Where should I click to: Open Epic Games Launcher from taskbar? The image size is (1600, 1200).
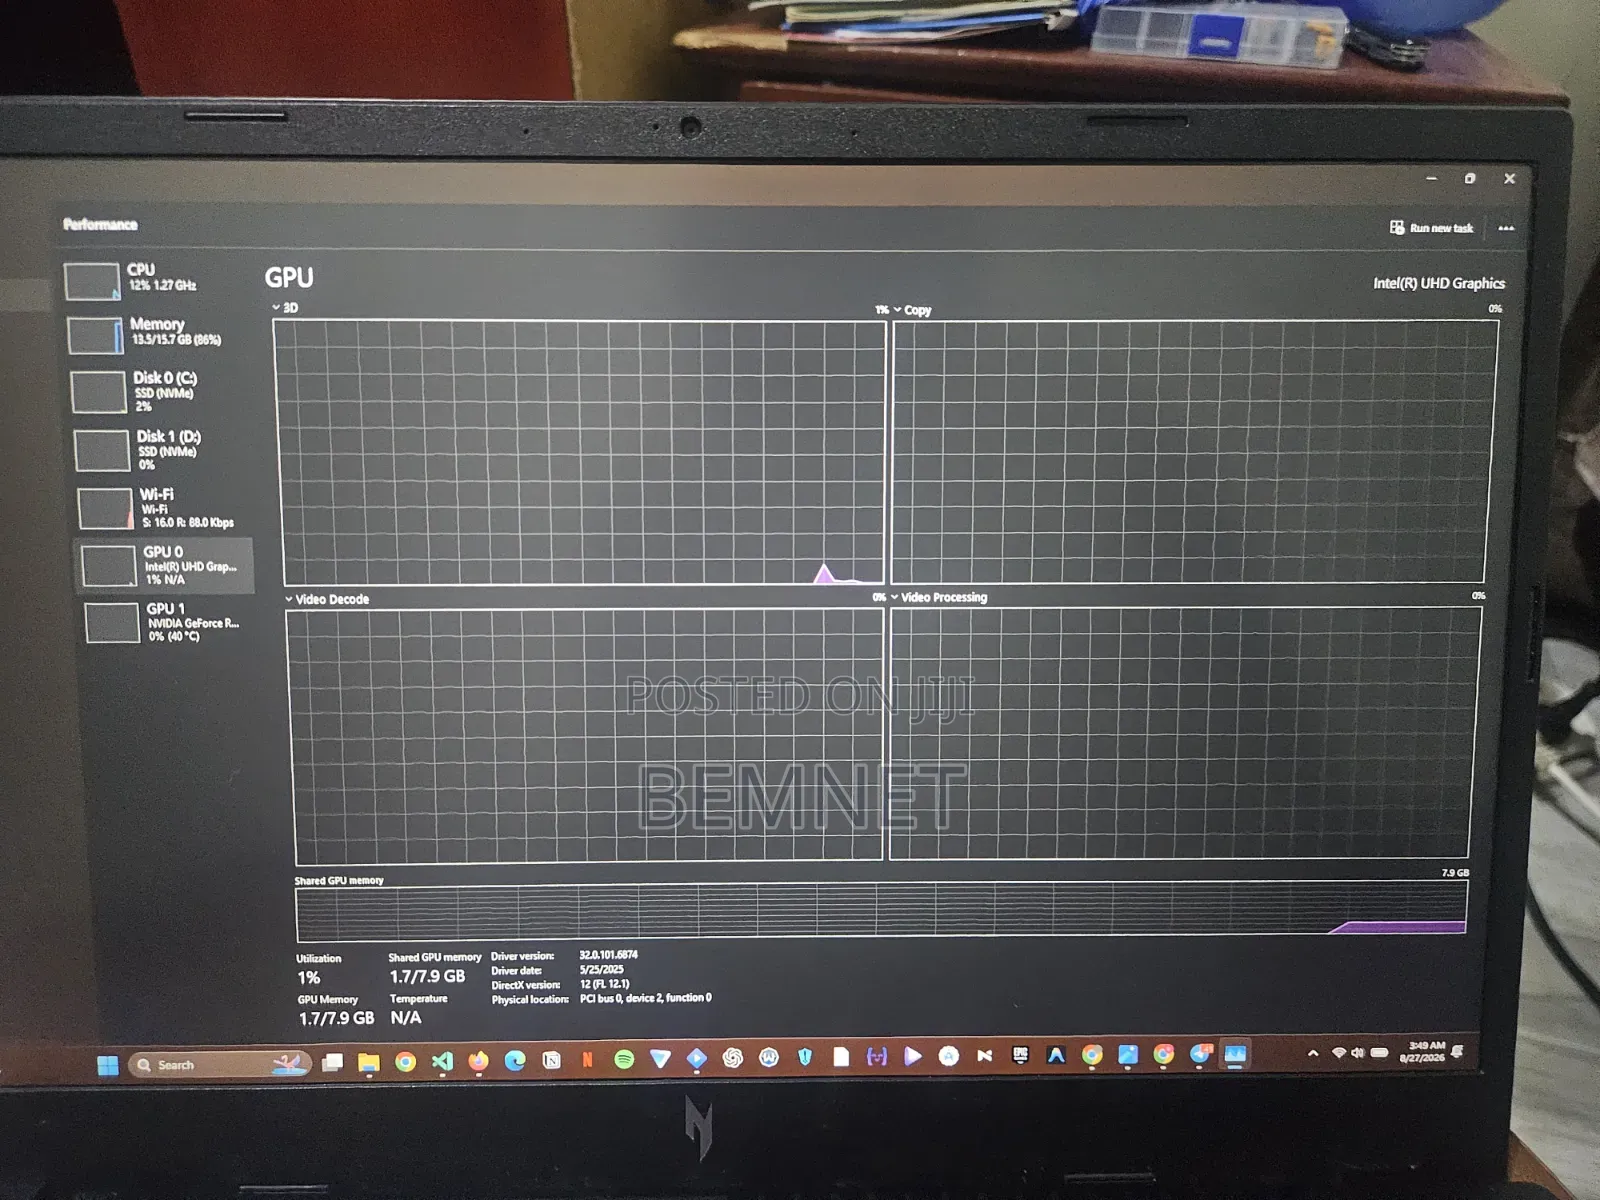click(1020, 1055)
